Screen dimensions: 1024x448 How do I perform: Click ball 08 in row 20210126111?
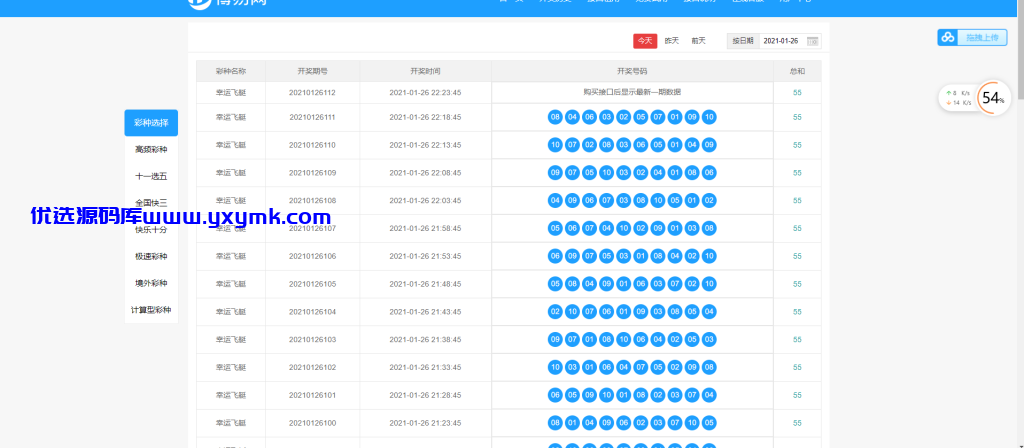coord(556,118)
